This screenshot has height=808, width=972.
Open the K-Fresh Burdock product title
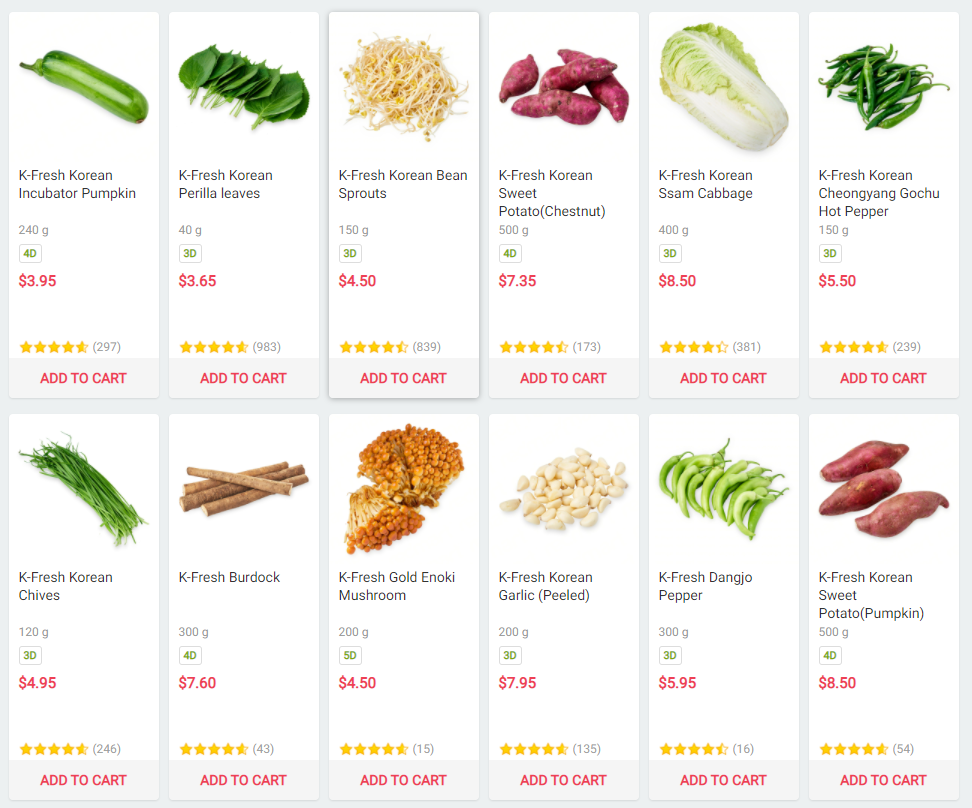(229, 577)
